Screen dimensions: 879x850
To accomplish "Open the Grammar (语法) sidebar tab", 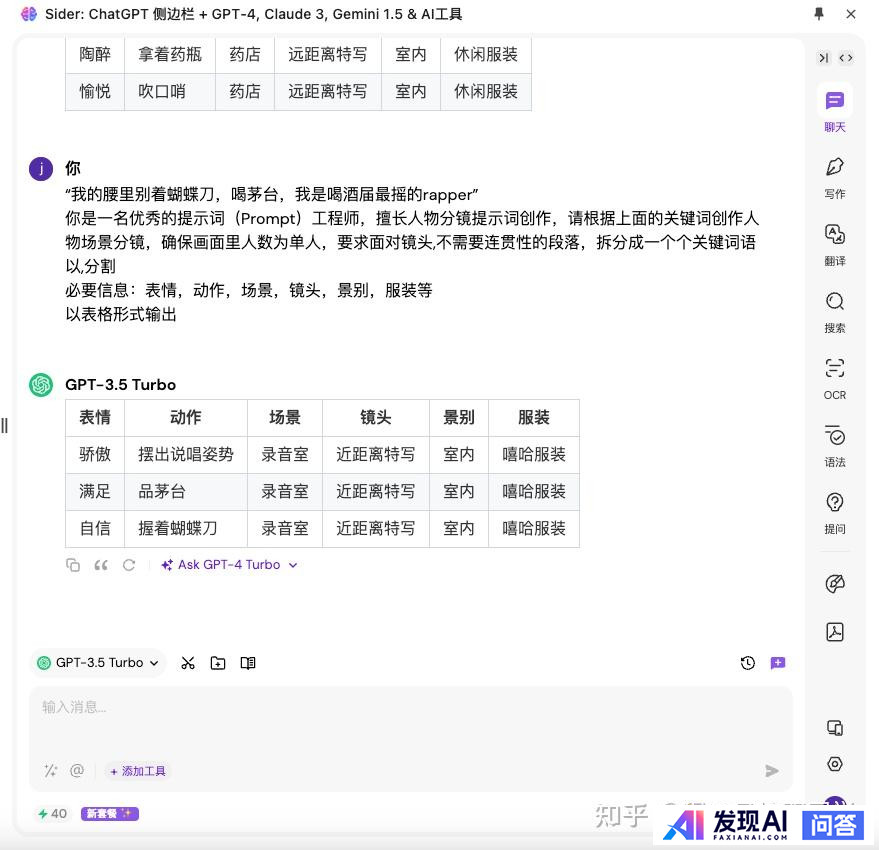I will [x=834, y=446].
